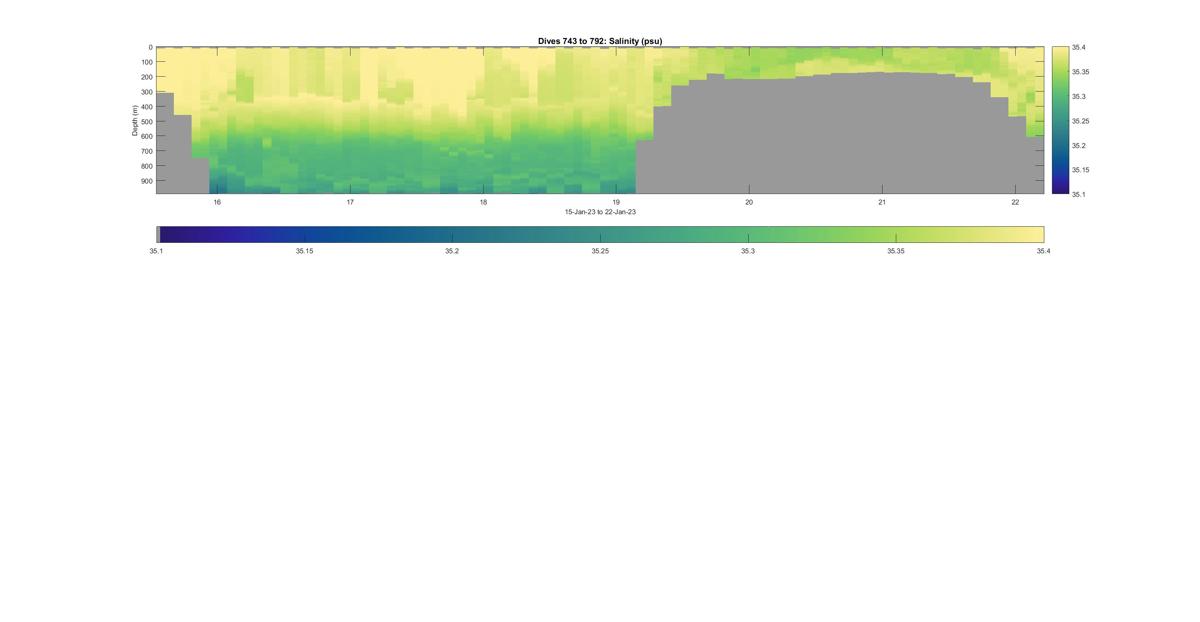The width and height of the screenshot is (1200, 622).
Task: Click "35.35" label under the horizontal colorbar
Action: coord(896,251)
